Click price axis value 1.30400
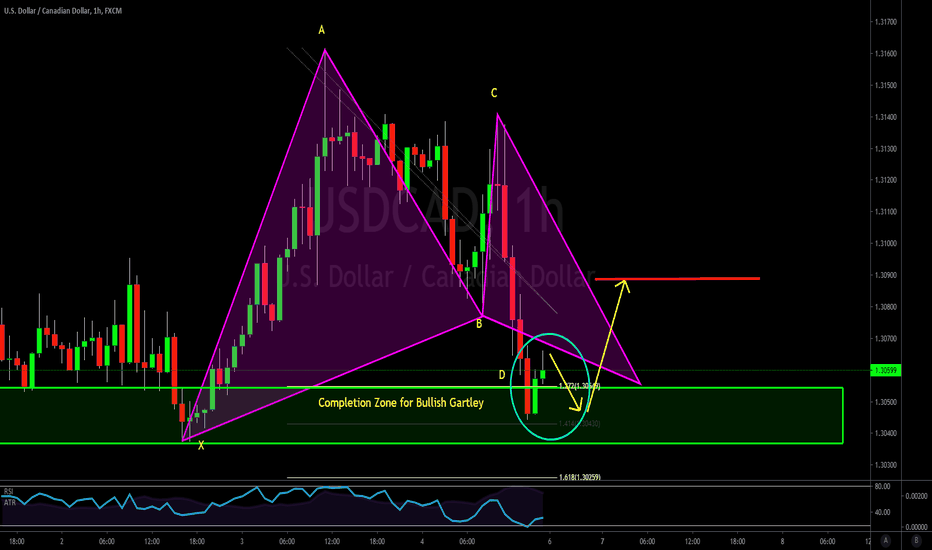 [x=885, y=433]
